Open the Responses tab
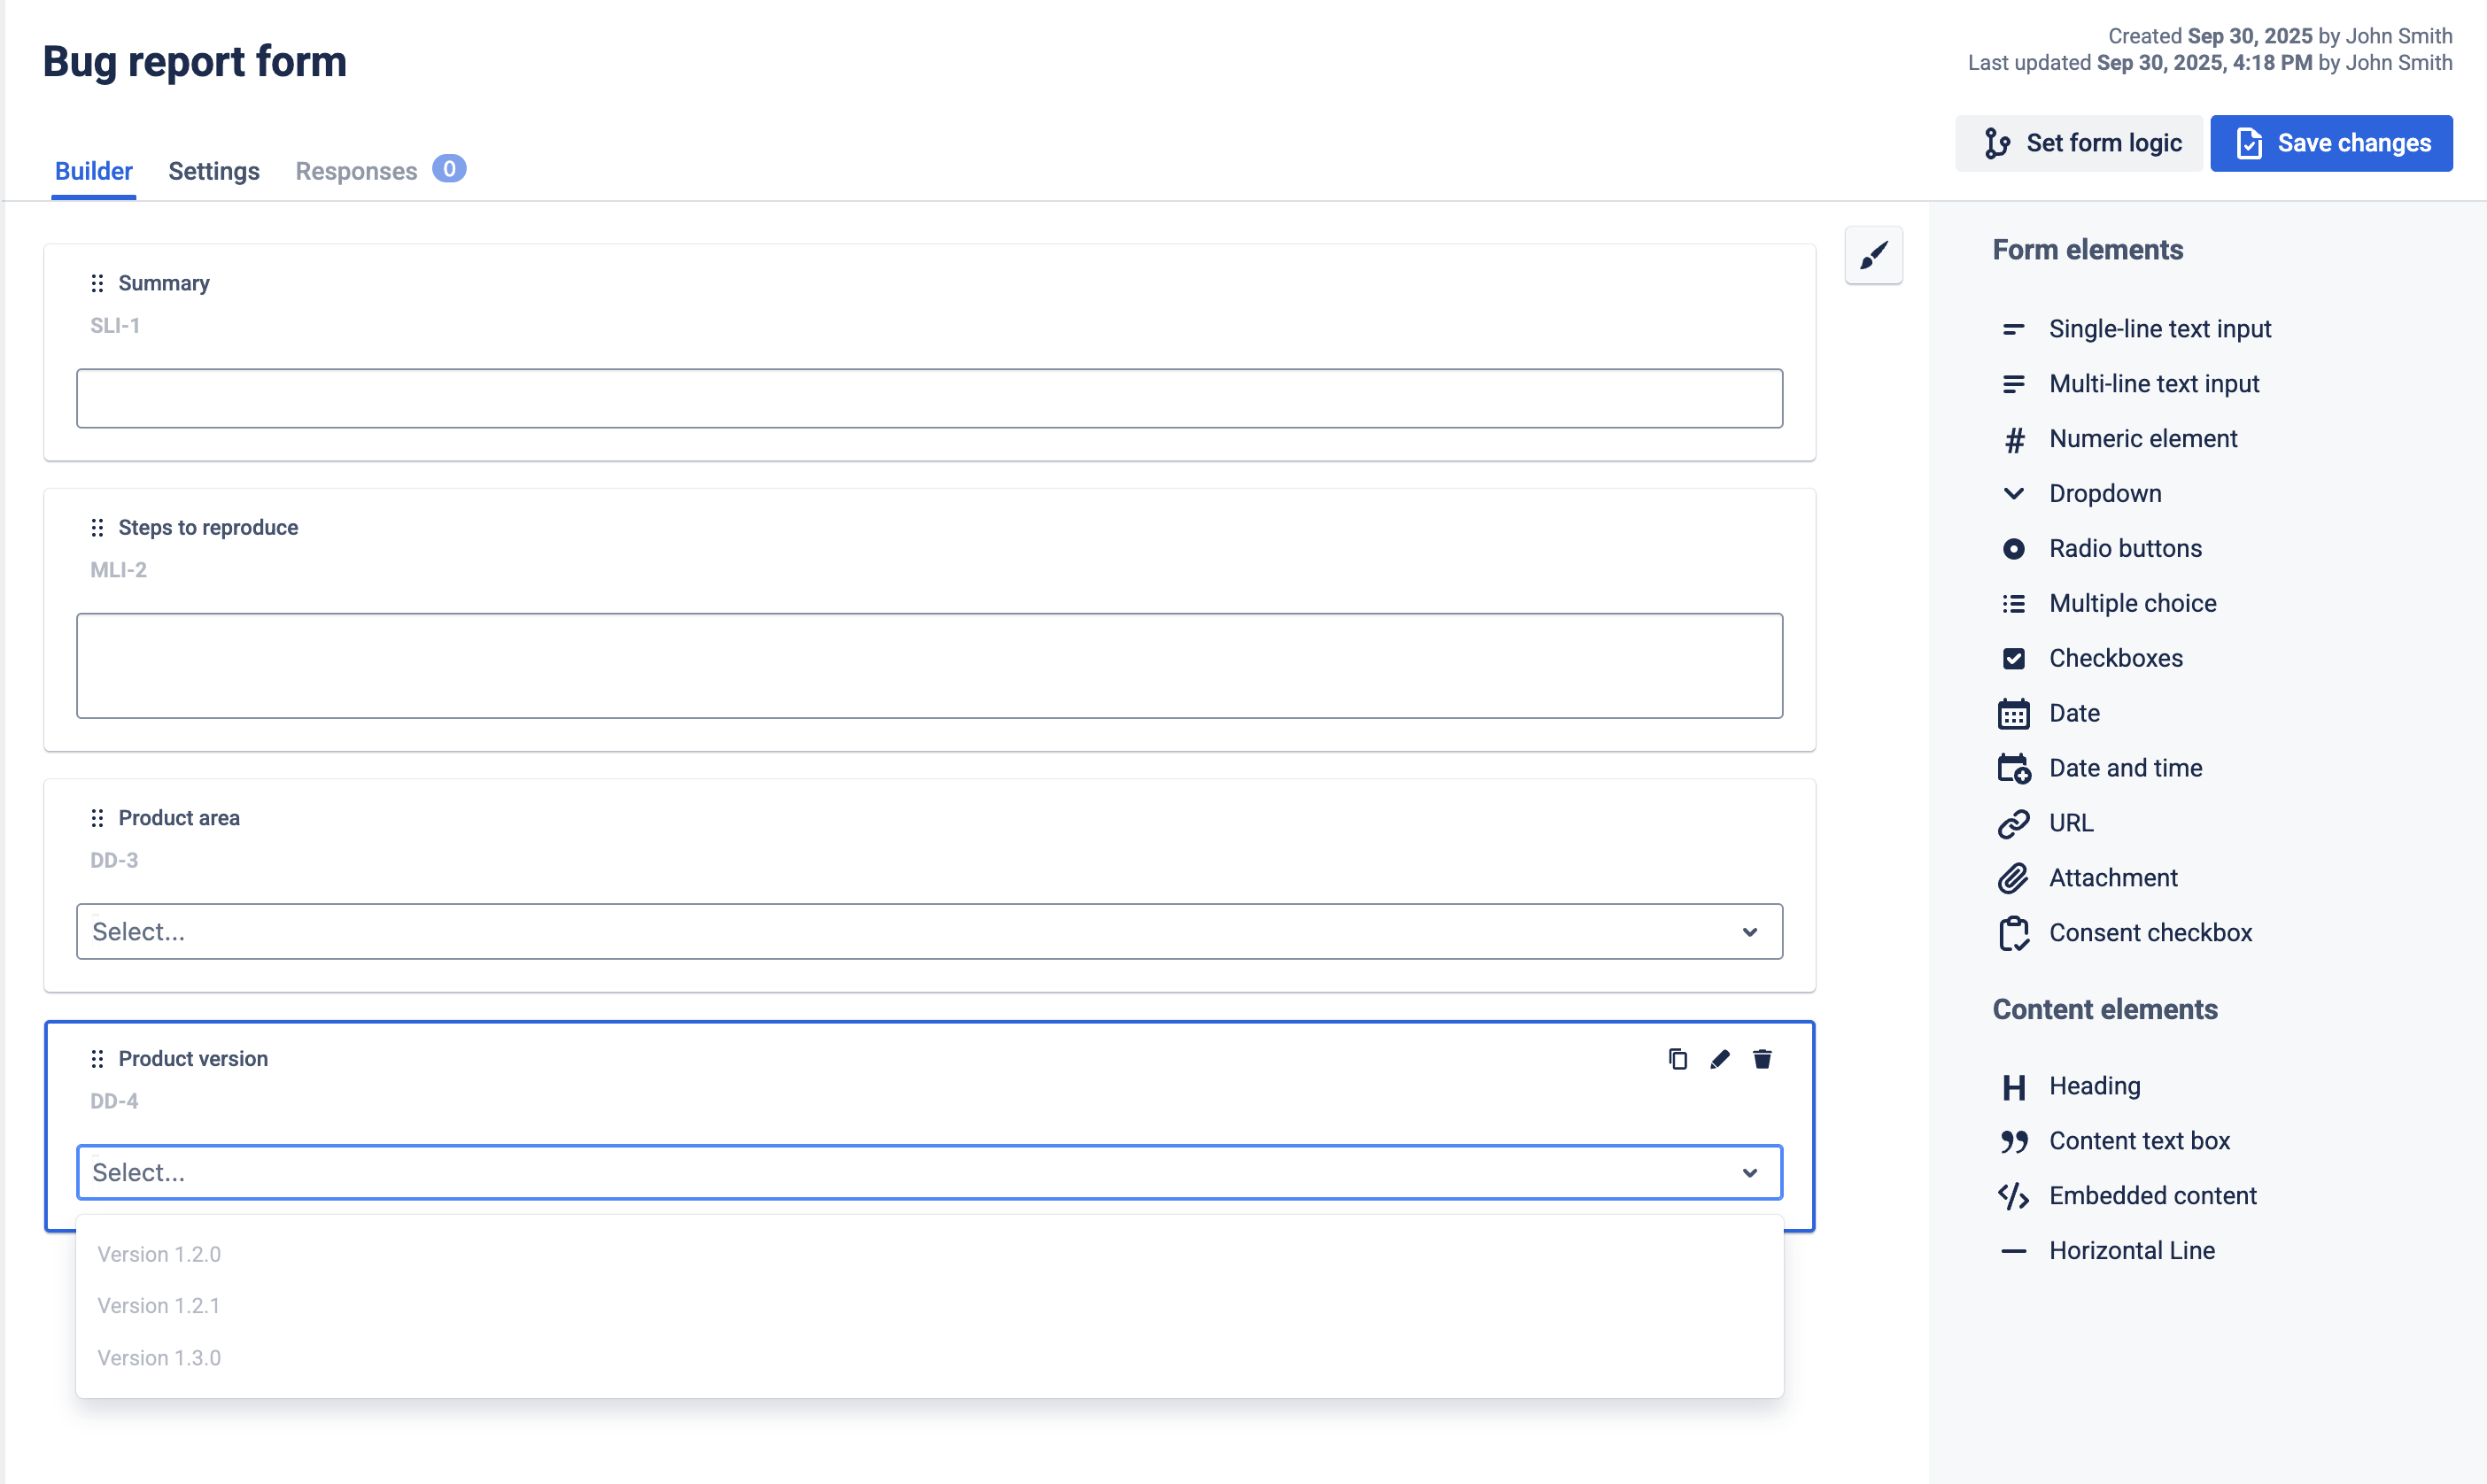 click(x=355, y=171)
